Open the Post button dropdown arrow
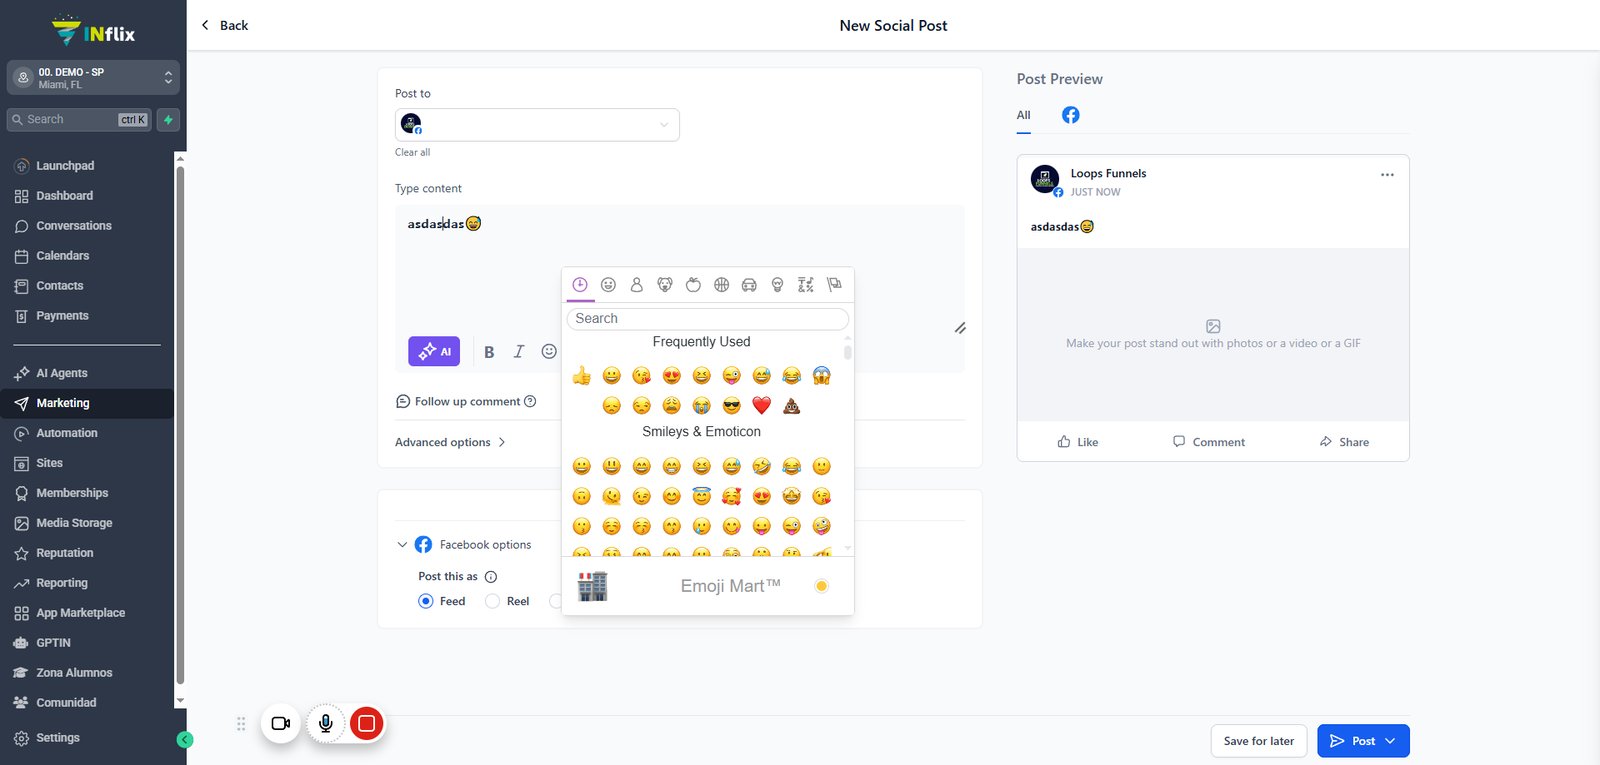This screenshot has height=765, width=1600. tap(1390, 741)
